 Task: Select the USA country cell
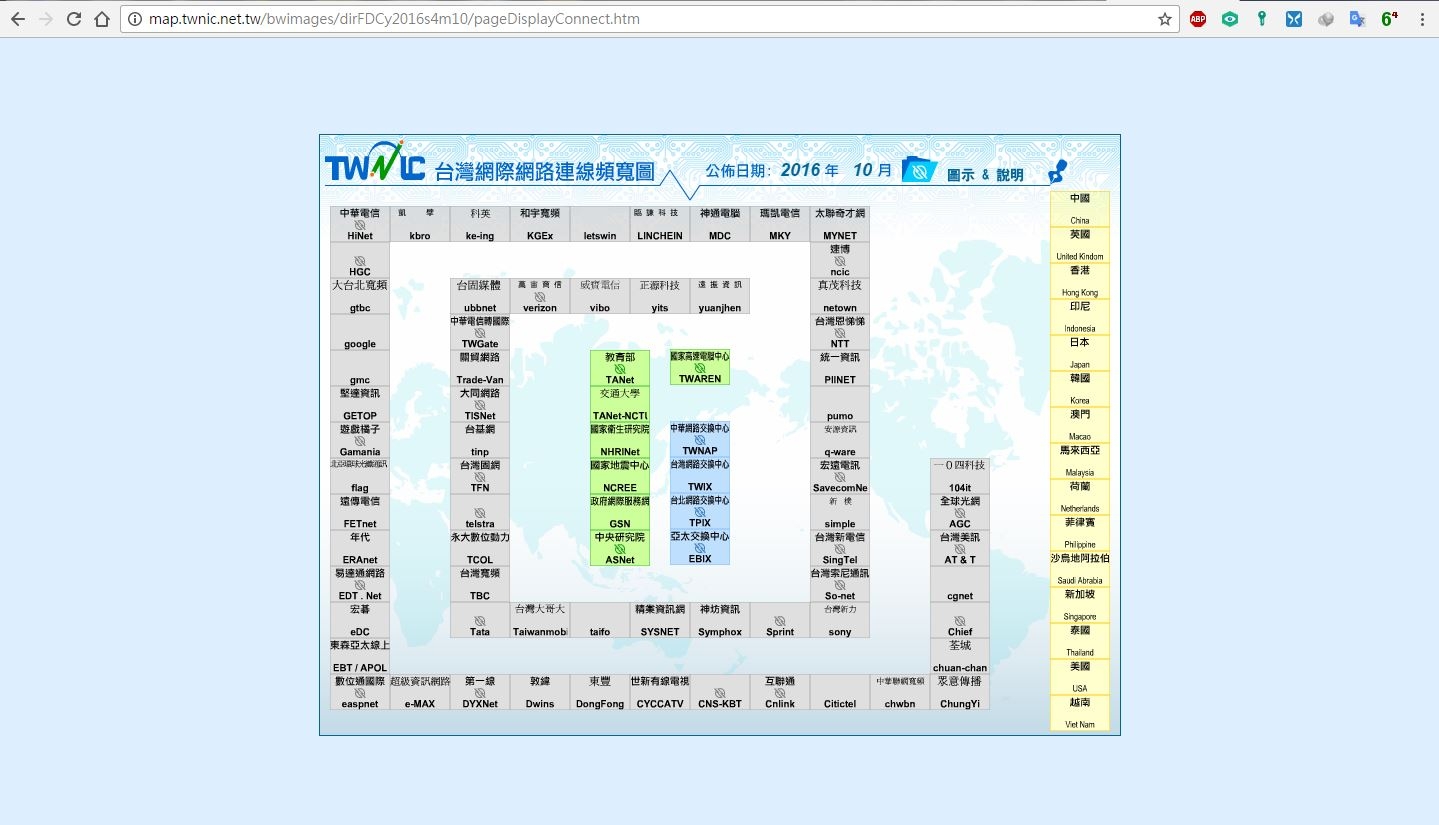(x=1080, y=677)
